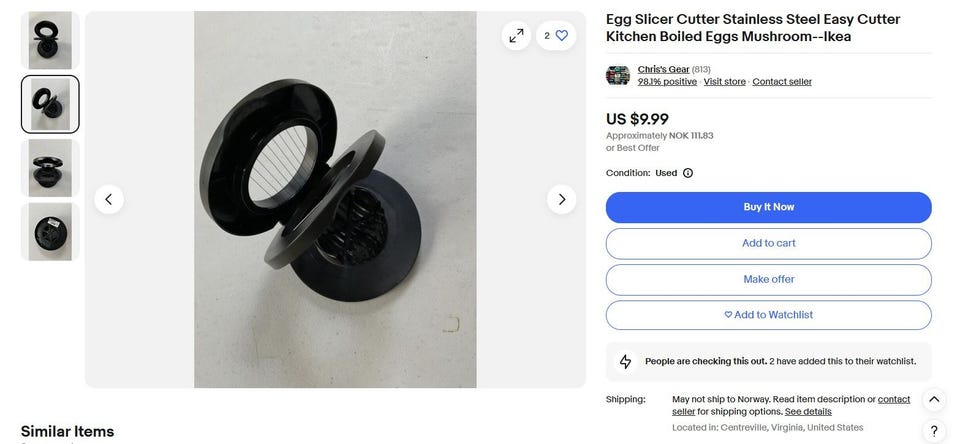This screenshot has width=960, height=444.
Task: Open the Visit store link
Action: coord(724,81)
